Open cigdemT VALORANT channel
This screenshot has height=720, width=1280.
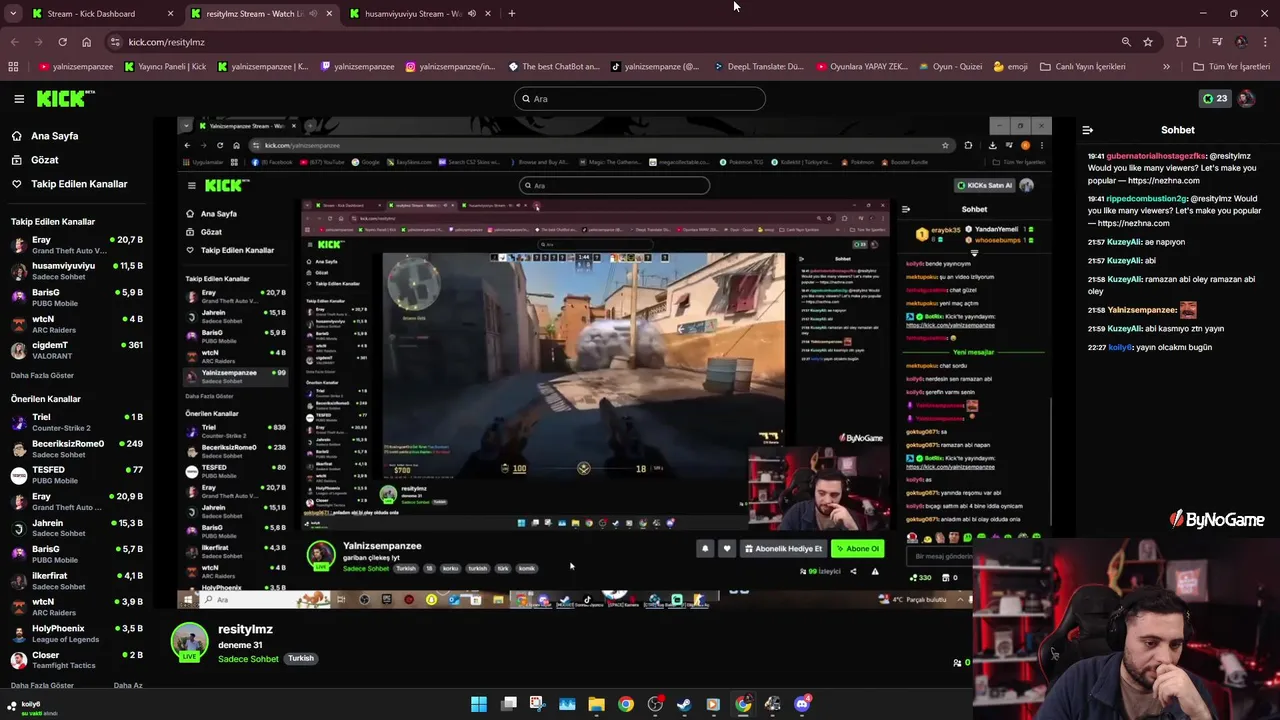click(x=77, y=350)
